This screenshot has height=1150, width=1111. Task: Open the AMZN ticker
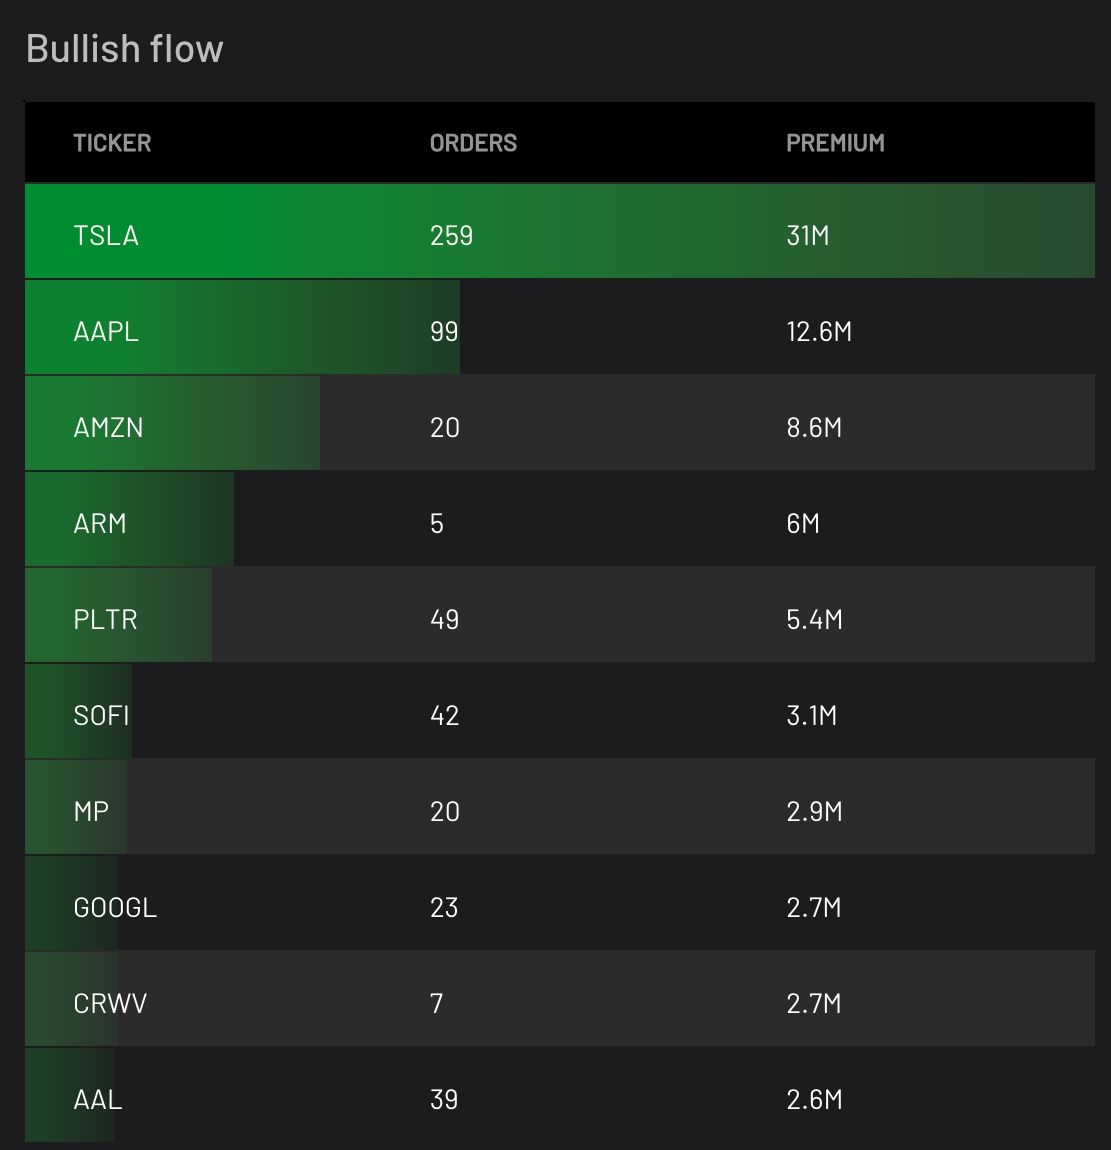(109, 428)
